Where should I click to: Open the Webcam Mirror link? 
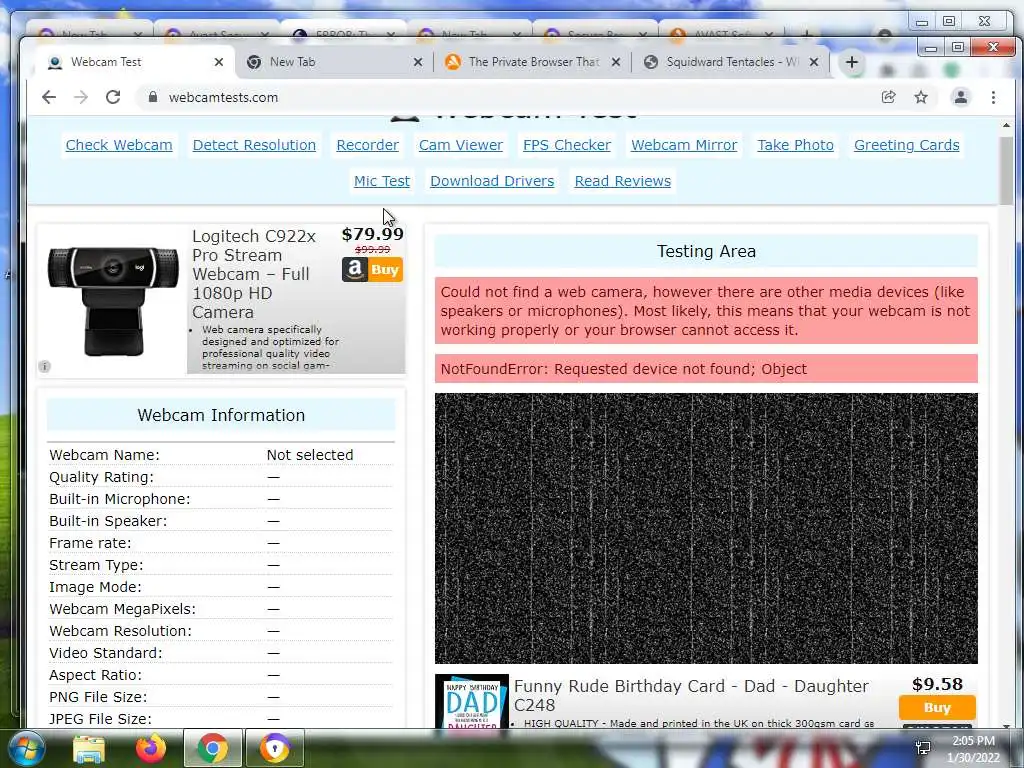tap(684, 145)
